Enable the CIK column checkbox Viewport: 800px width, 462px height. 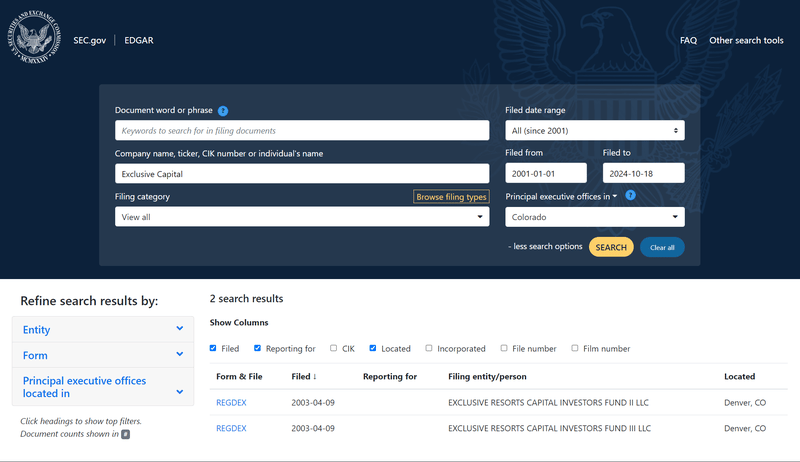[333, 348]
